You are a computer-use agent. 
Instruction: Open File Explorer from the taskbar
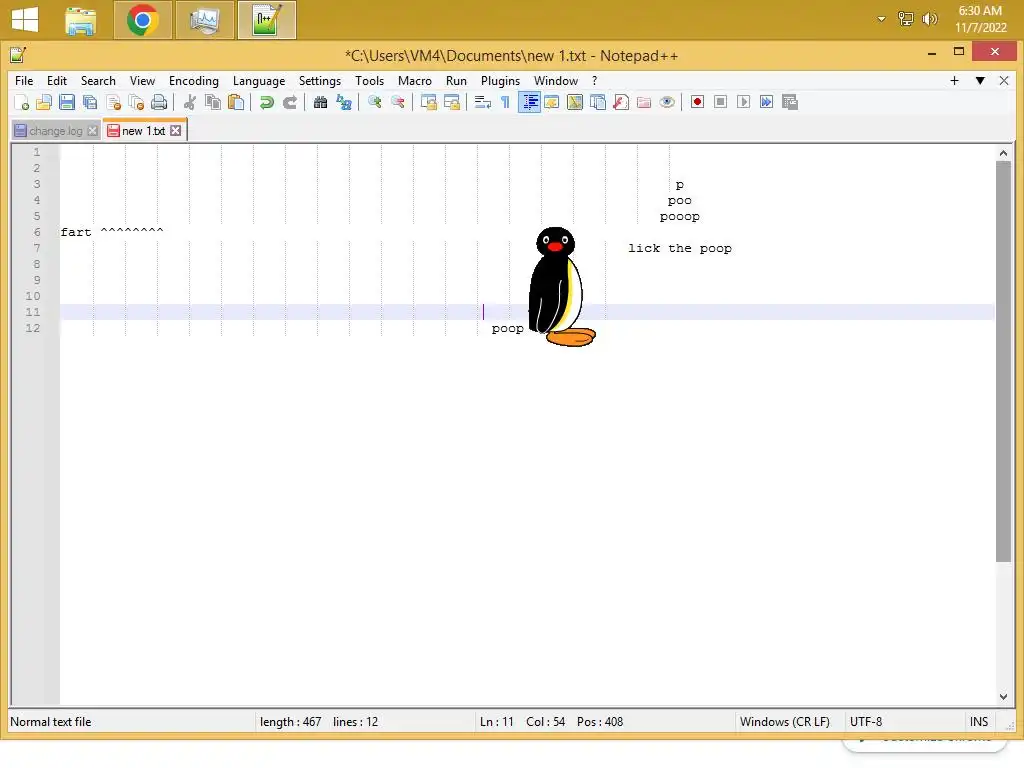pos(81,20)
